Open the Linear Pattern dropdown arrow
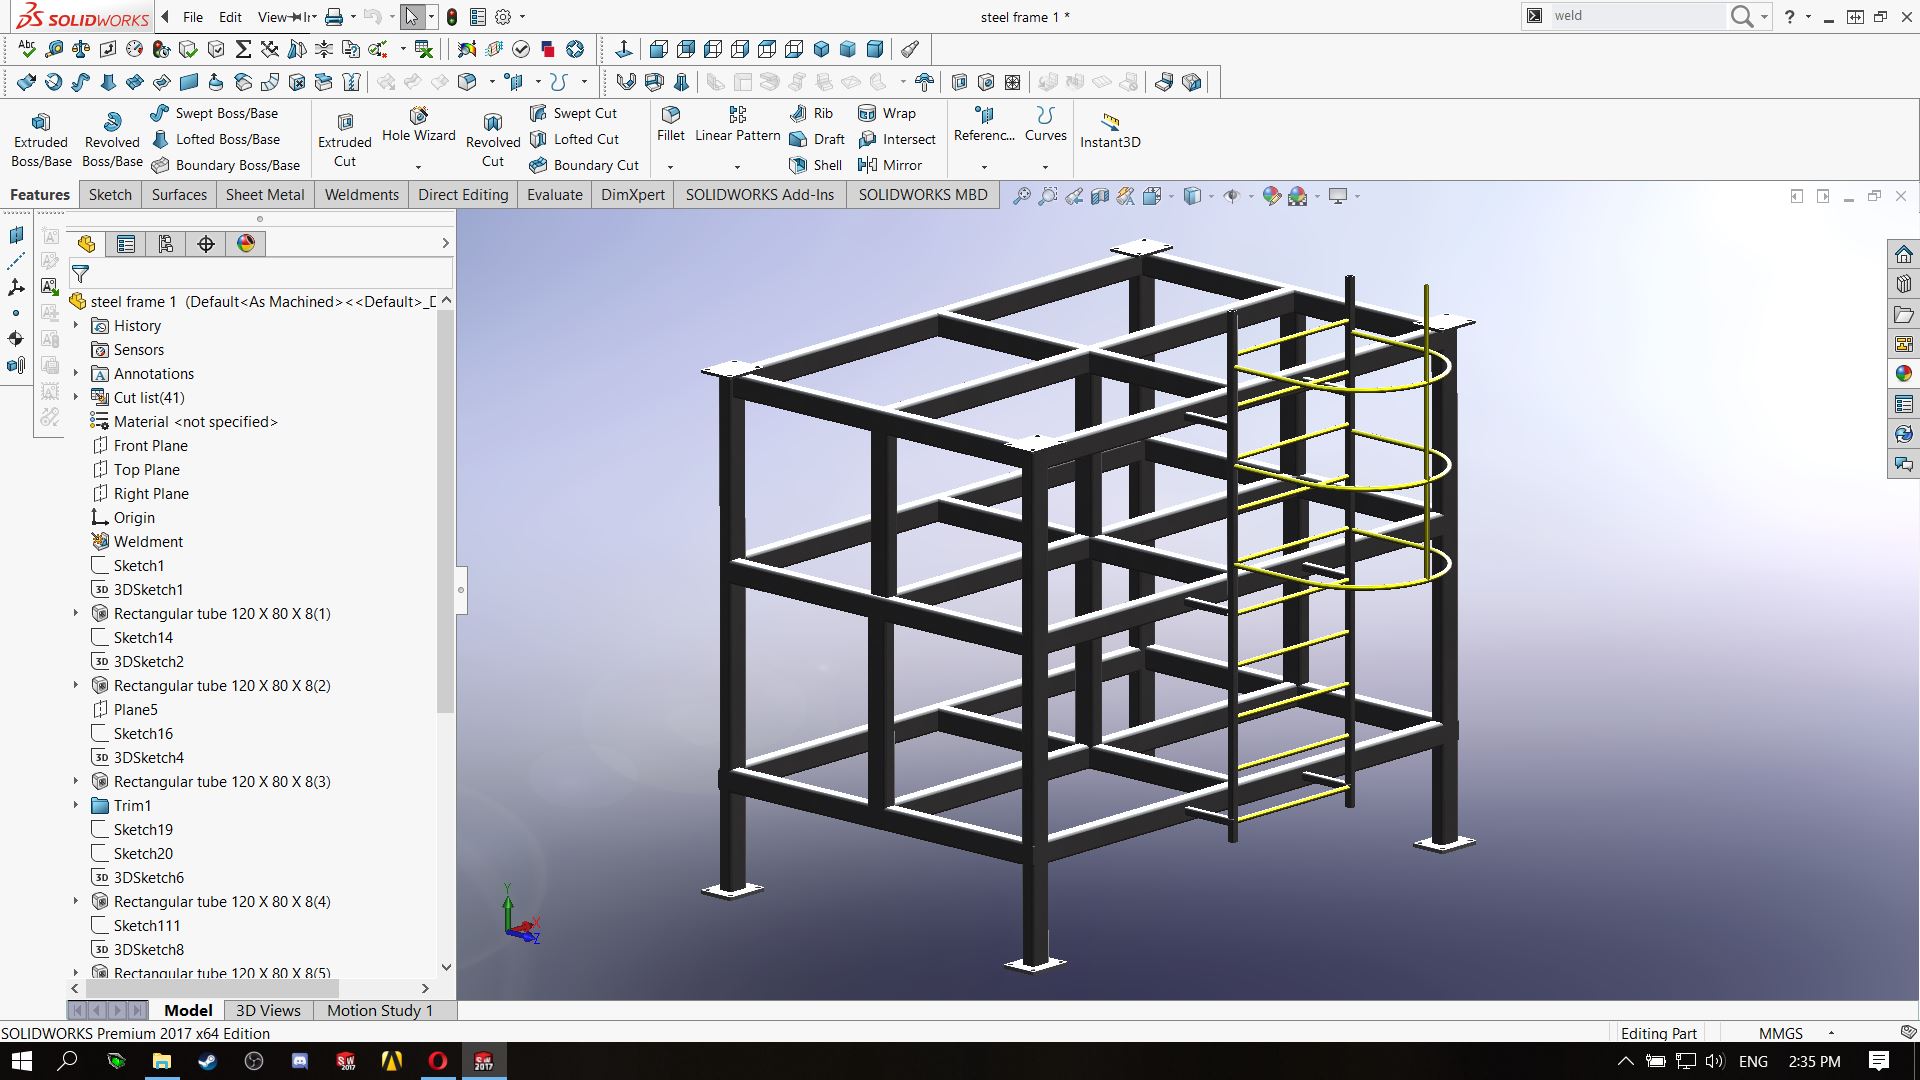 737,167
